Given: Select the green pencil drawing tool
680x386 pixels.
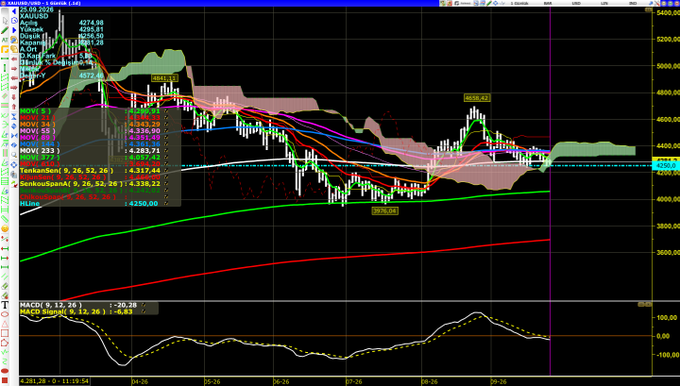Looking at the screenshot, I should pyautogui.click(x=5, y=30).
